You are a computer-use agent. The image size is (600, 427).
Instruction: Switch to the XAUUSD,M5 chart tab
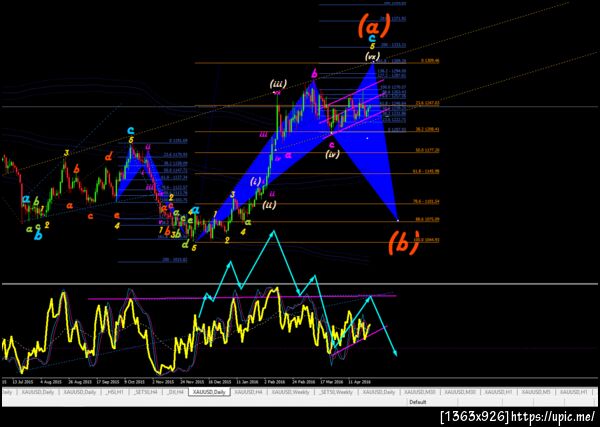[535, 392]
